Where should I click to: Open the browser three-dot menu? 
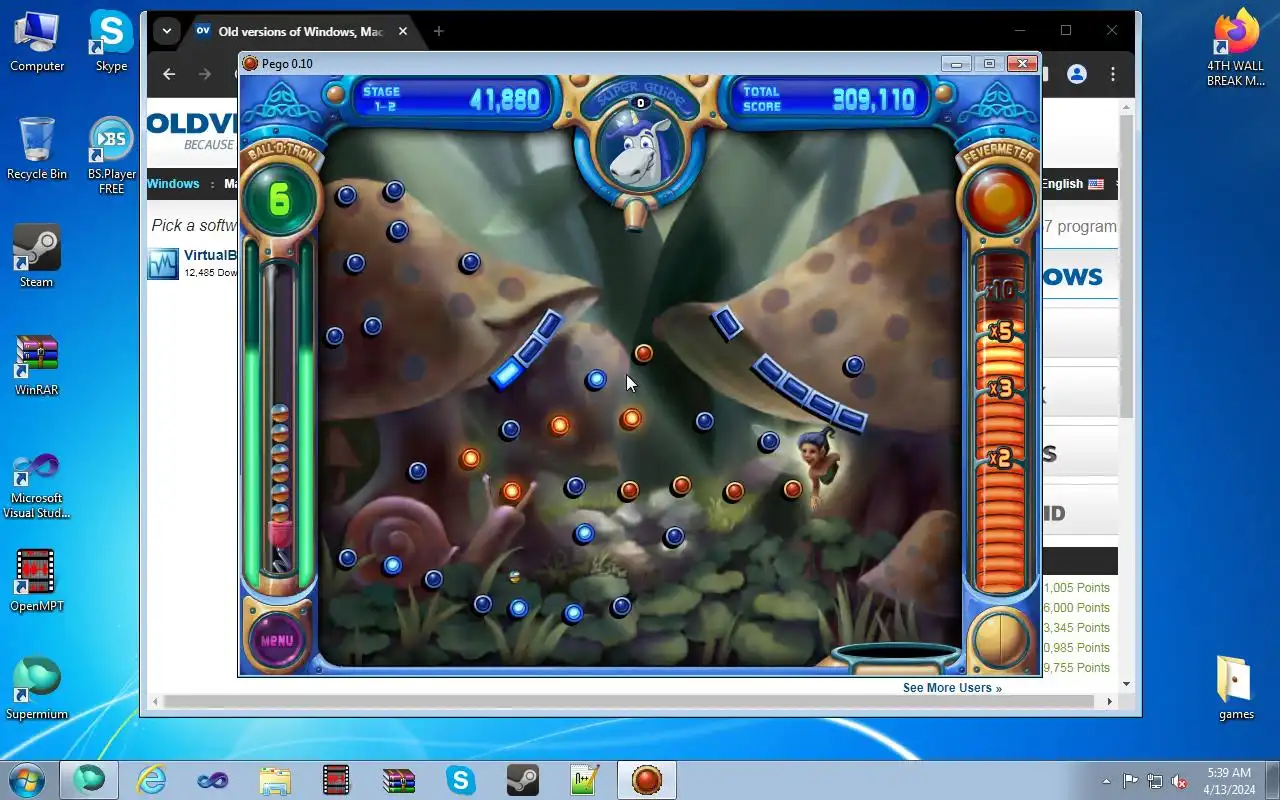pos(1113,74)
